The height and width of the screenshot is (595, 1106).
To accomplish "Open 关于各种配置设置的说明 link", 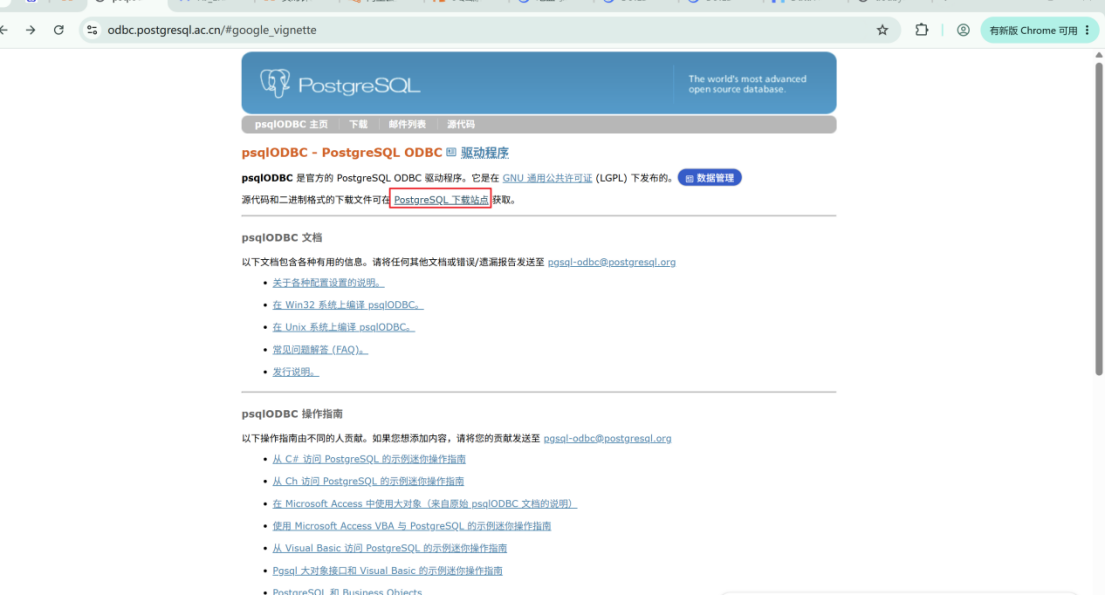I will click(x=328, y=283).
